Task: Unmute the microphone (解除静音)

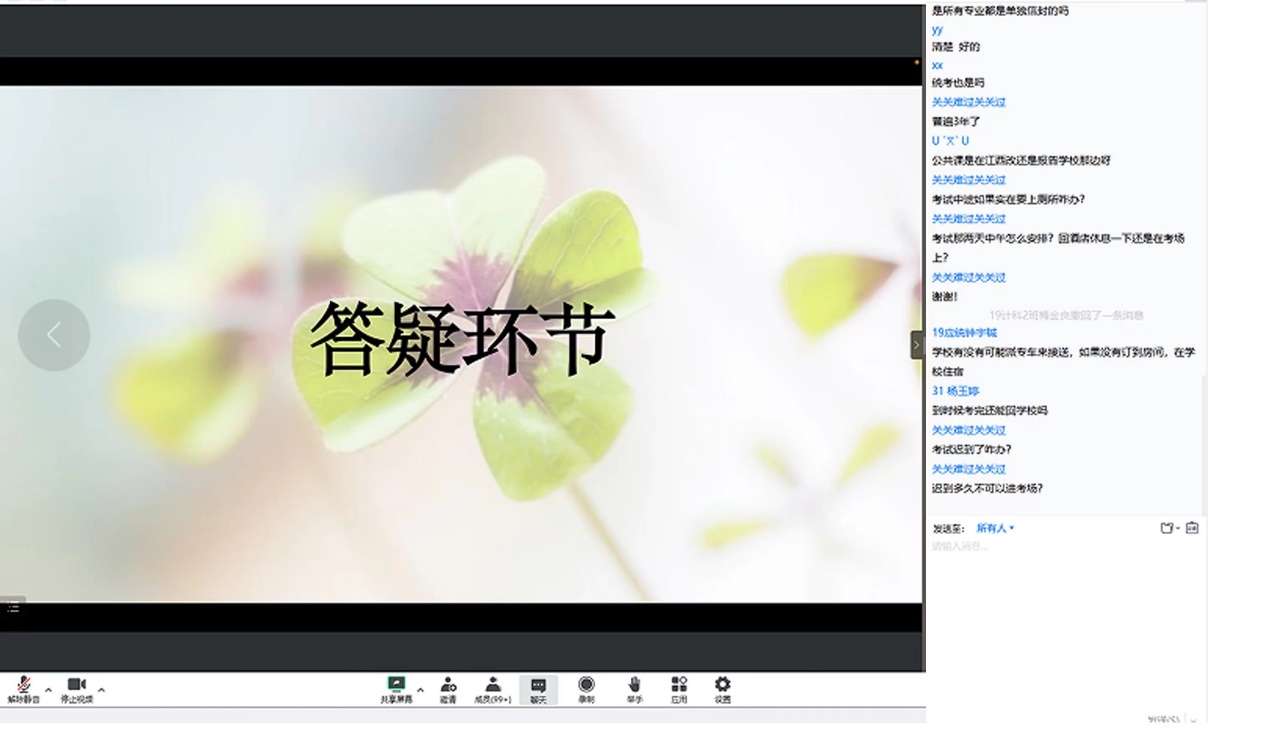Action: (x=23, y=687)
